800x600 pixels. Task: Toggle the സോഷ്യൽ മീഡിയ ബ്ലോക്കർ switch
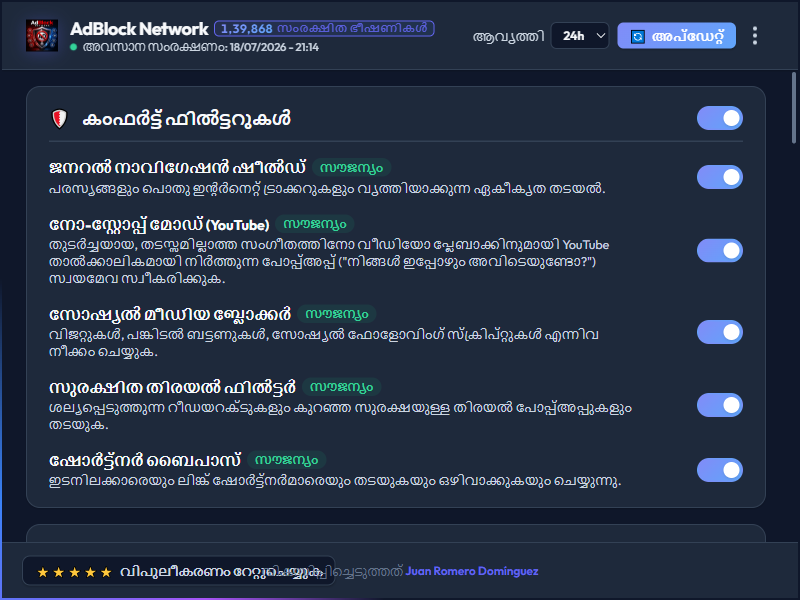(x=719, y=332)
